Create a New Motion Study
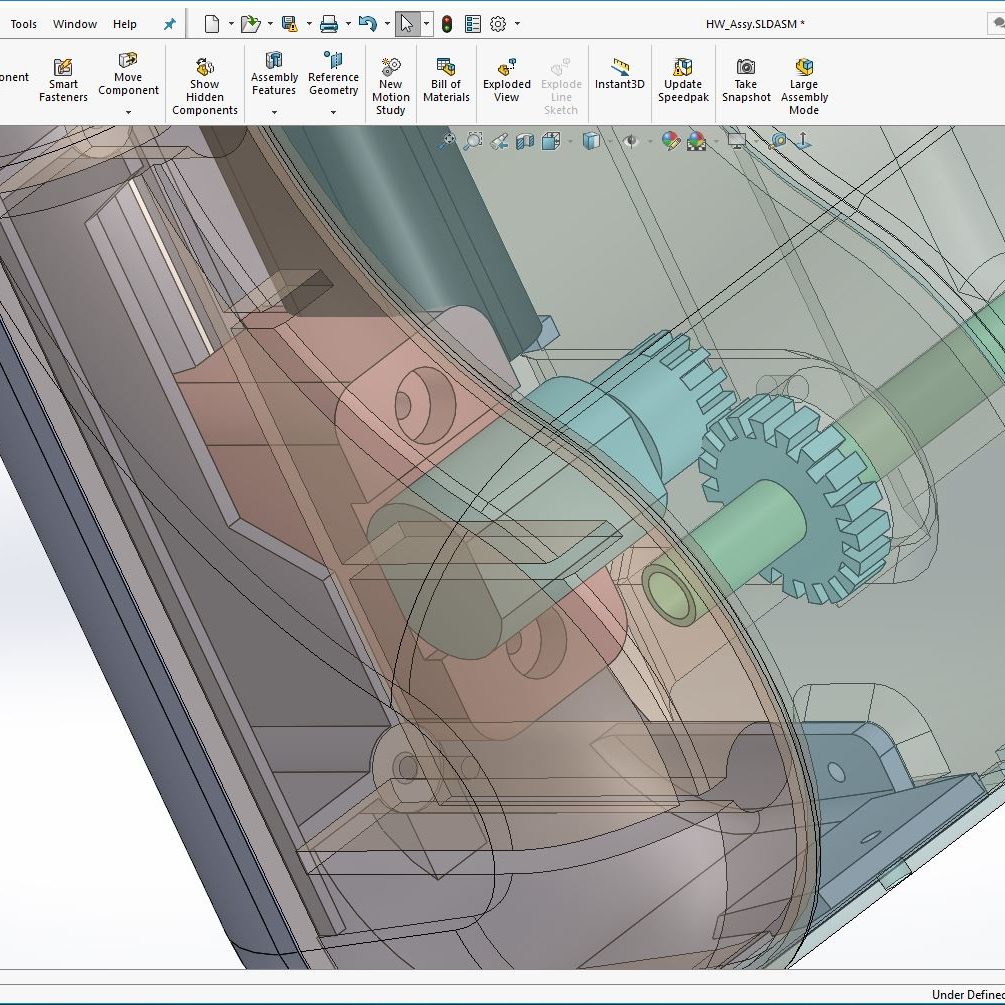The image size is (1005, 1005). (x=390, y=87)
